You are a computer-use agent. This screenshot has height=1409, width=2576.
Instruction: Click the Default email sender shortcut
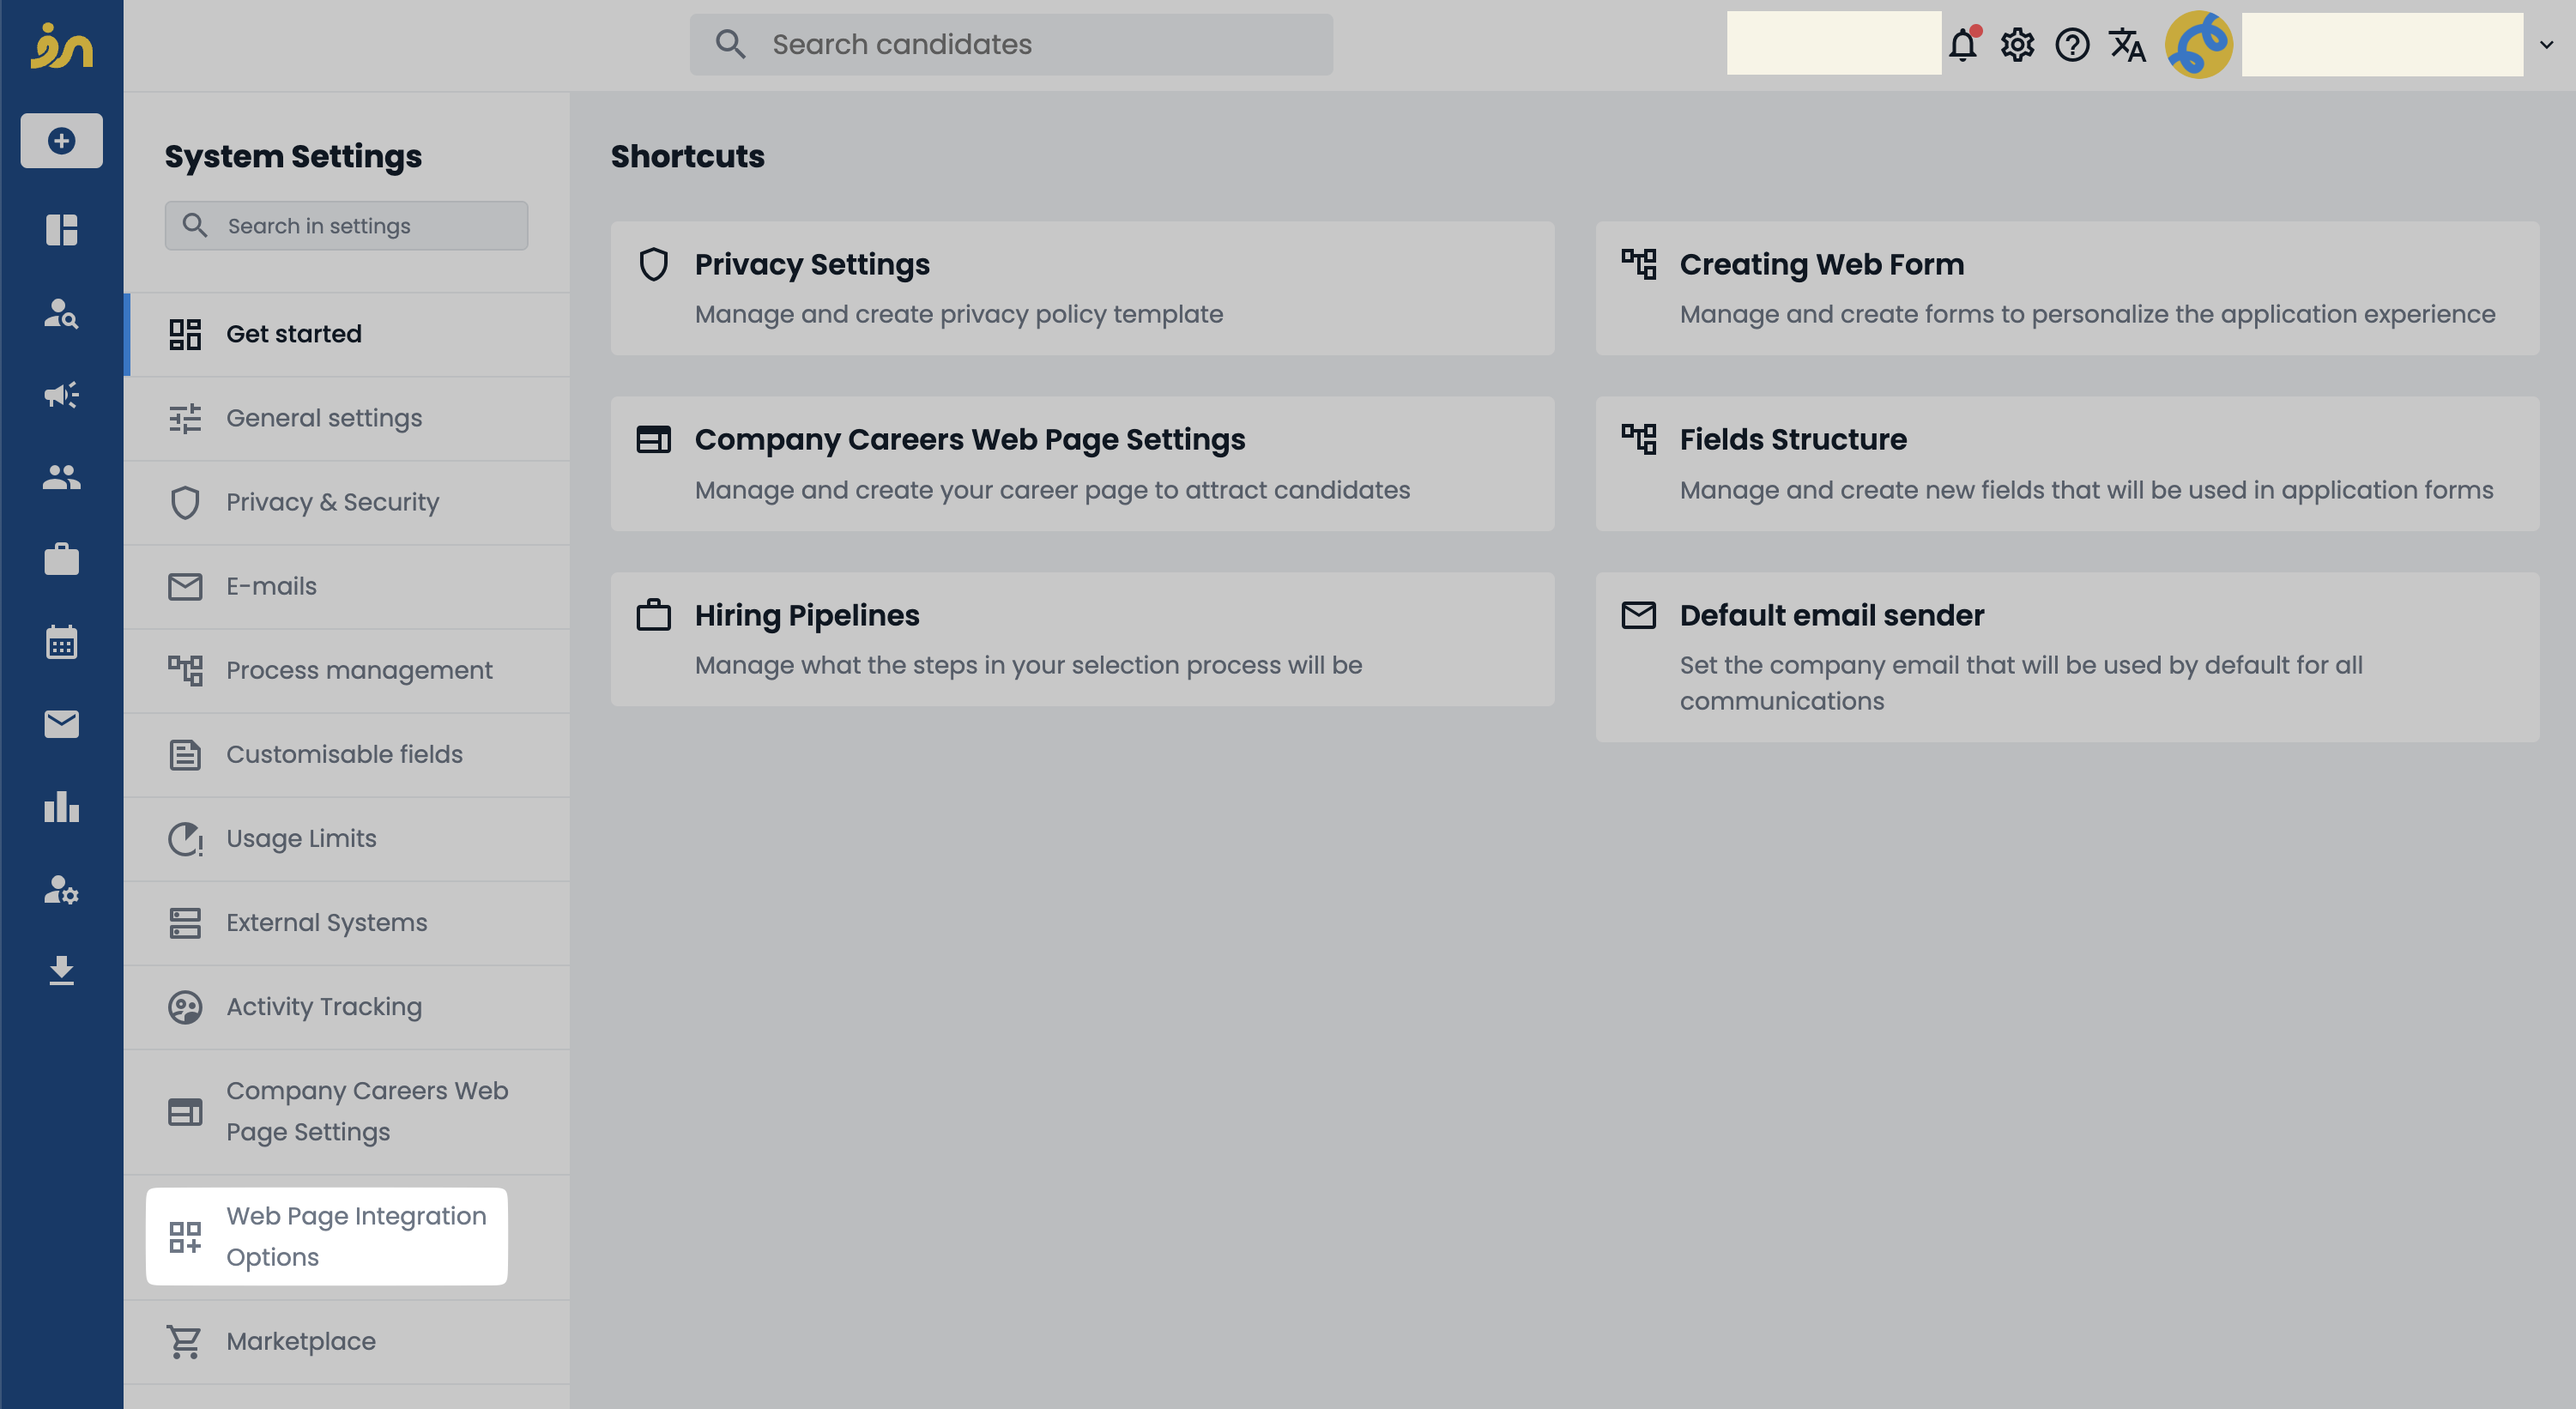(2066, 656)
